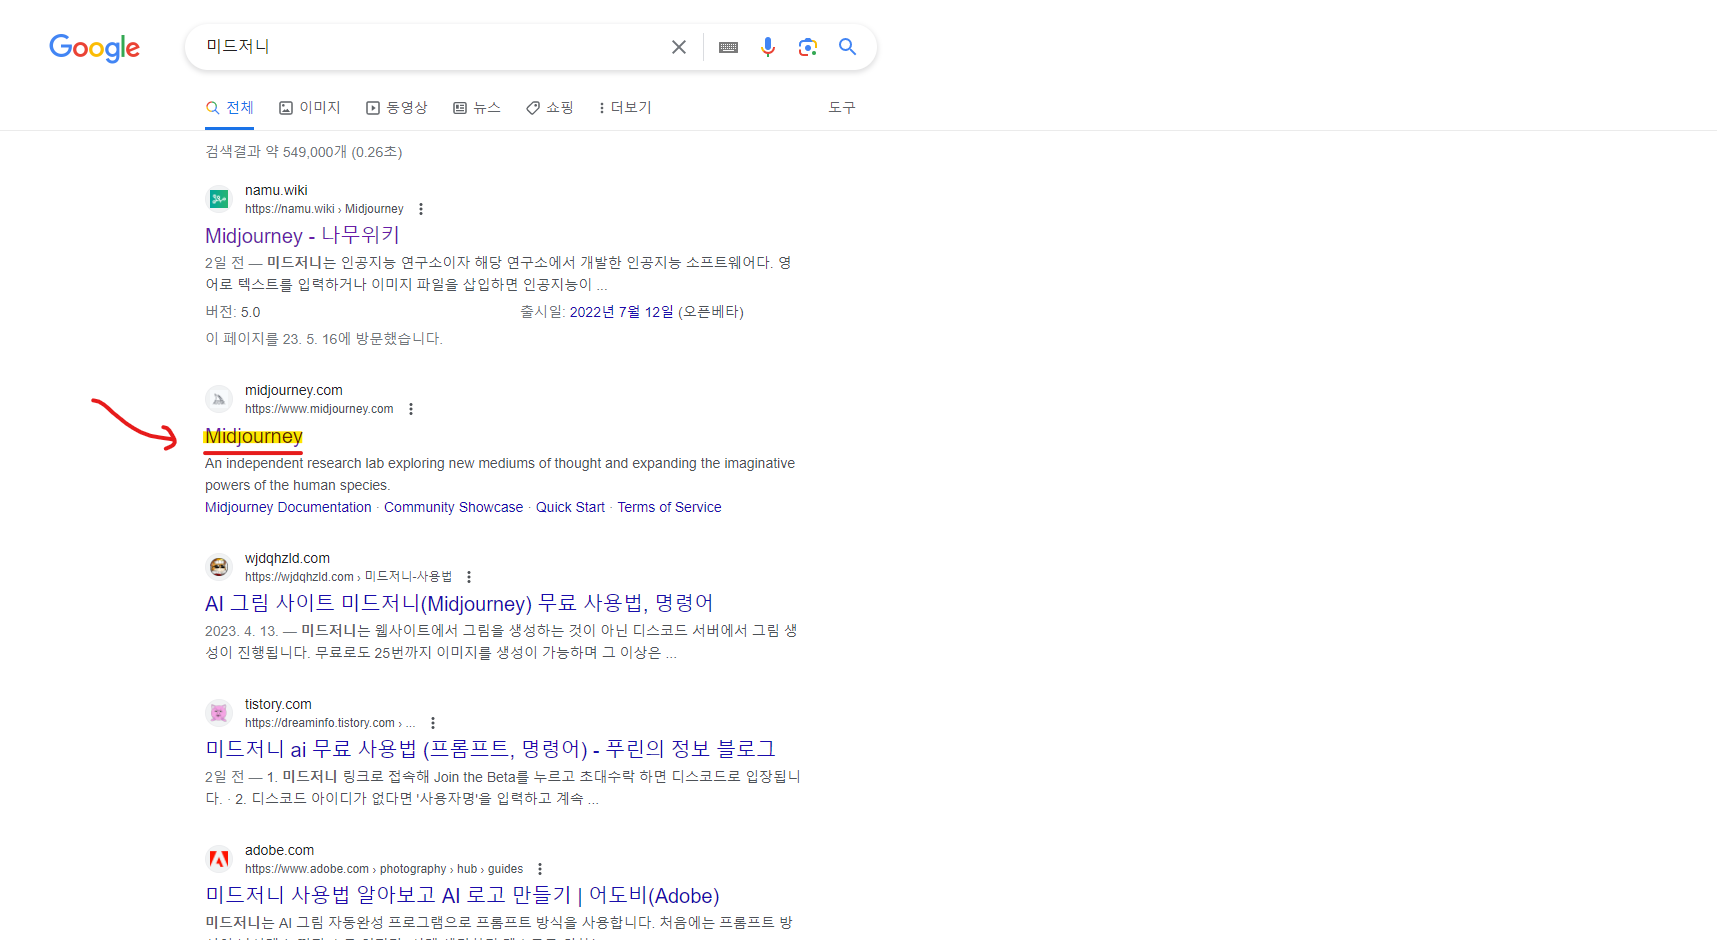Click the search input containing 미드저니
This screenshot has height=940, width=1717.
pos(430,47)
